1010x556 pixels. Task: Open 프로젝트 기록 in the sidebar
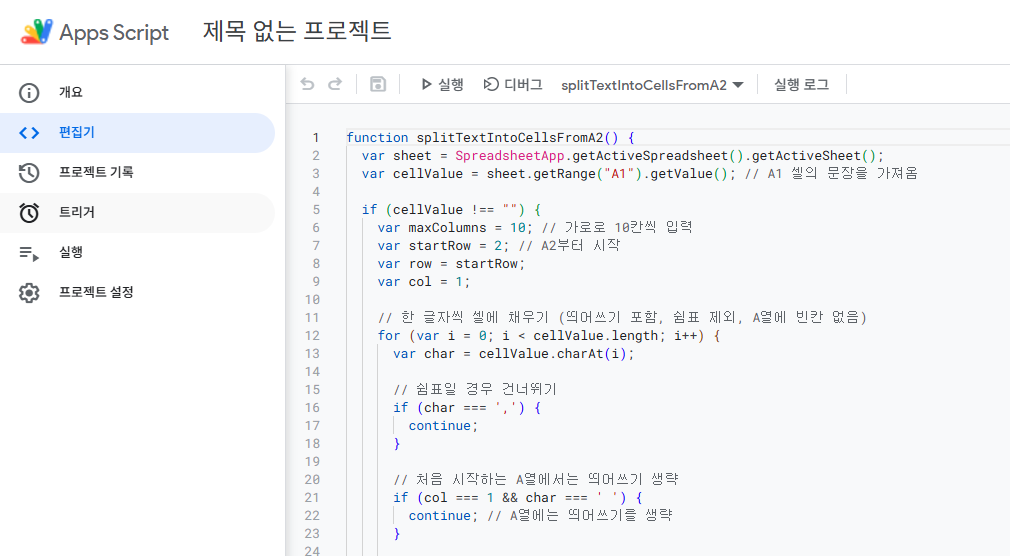coord(137,173)
